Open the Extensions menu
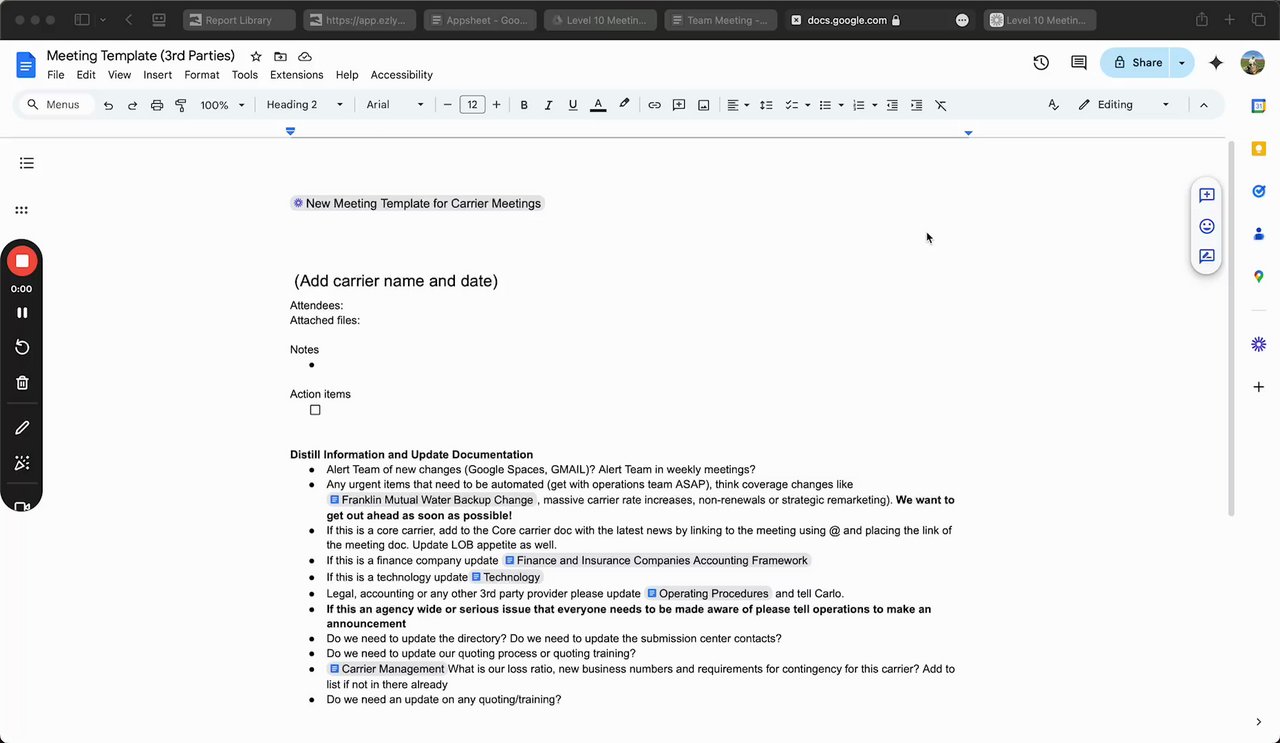Viewport: 1280px width, 743px height. (x=297, y=75)
